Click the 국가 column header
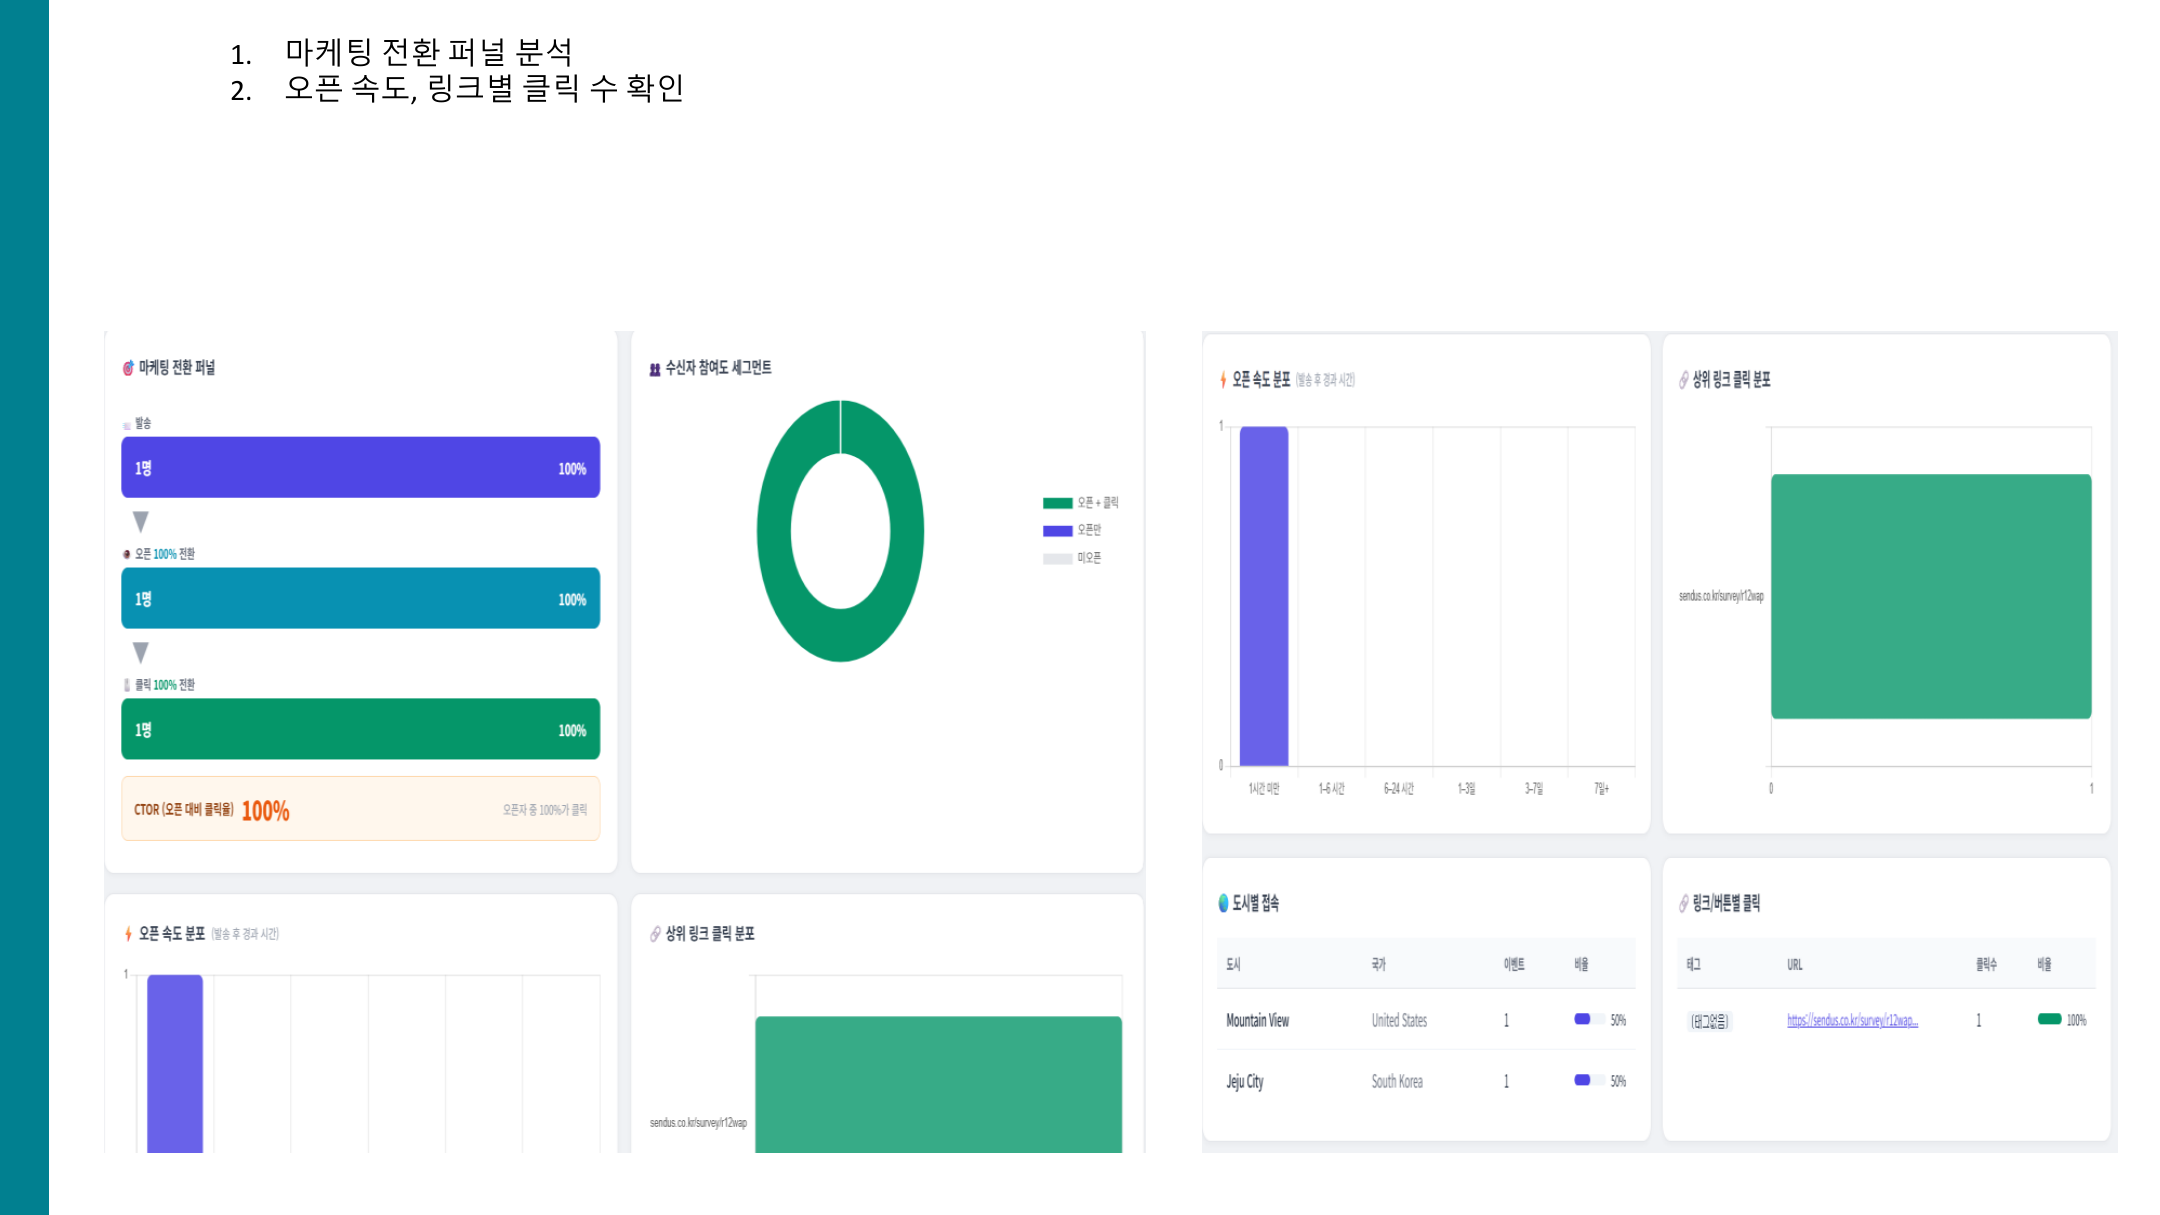 pyautogui.click(x=1379, y=964)
